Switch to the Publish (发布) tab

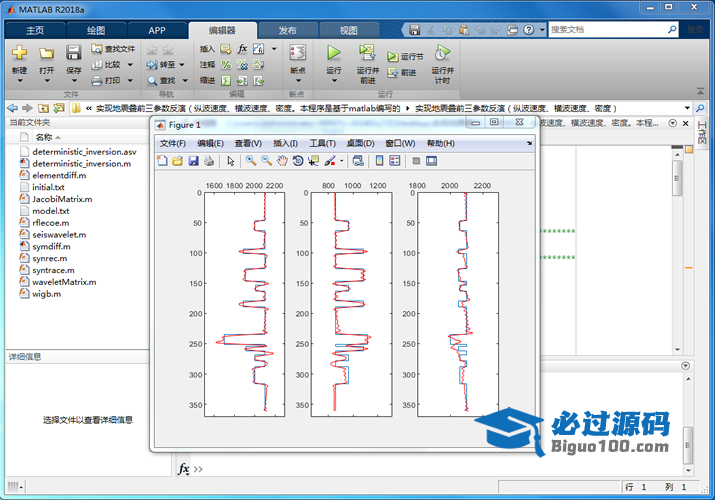pos(288,31)
